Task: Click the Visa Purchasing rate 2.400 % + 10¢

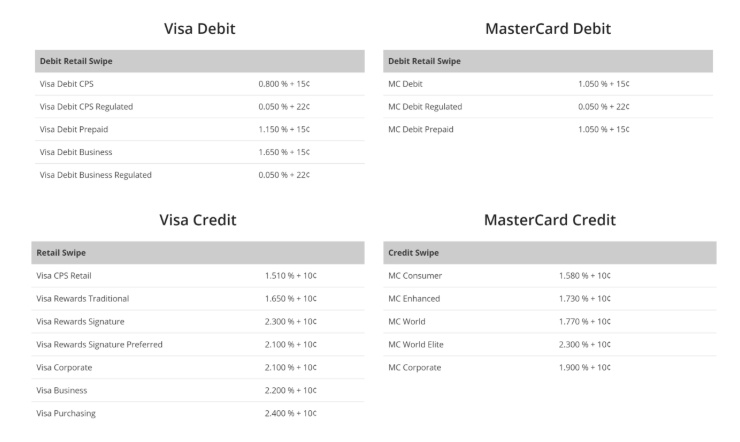Action: pos(293,413)
